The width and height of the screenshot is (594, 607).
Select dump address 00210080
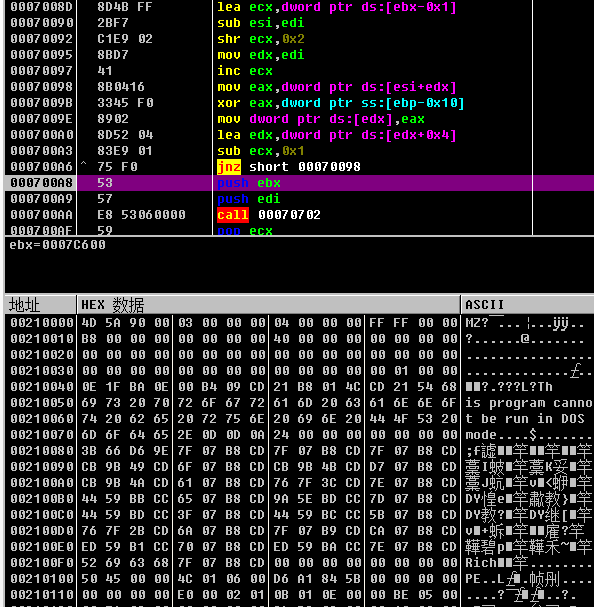(42, 451)
